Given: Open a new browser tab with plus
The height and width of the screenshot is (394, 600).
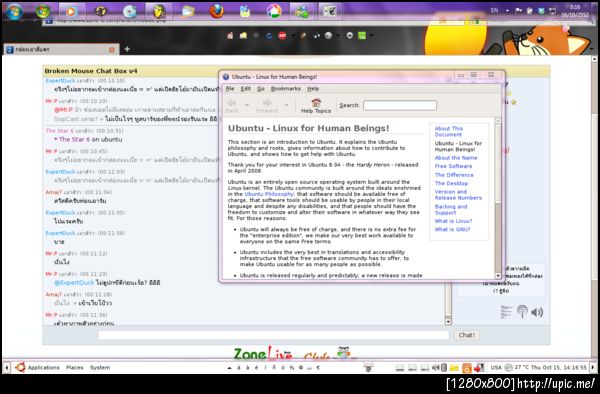Looking at the screenshot, I should click(x=127, y=49).
